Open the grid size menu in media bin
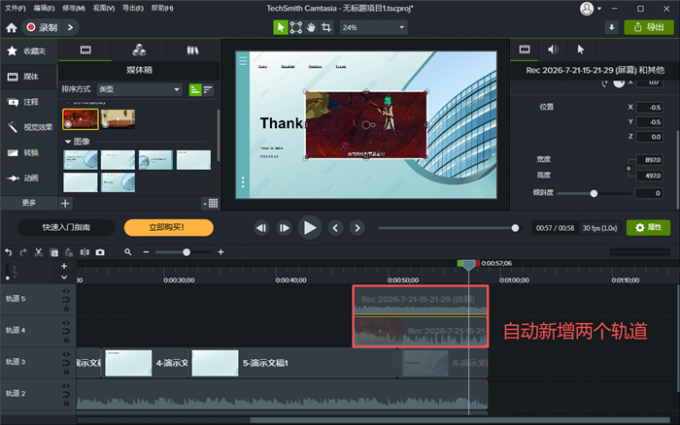Image resolution: width=680 pixels, height=425 pixels. (210, 203)
